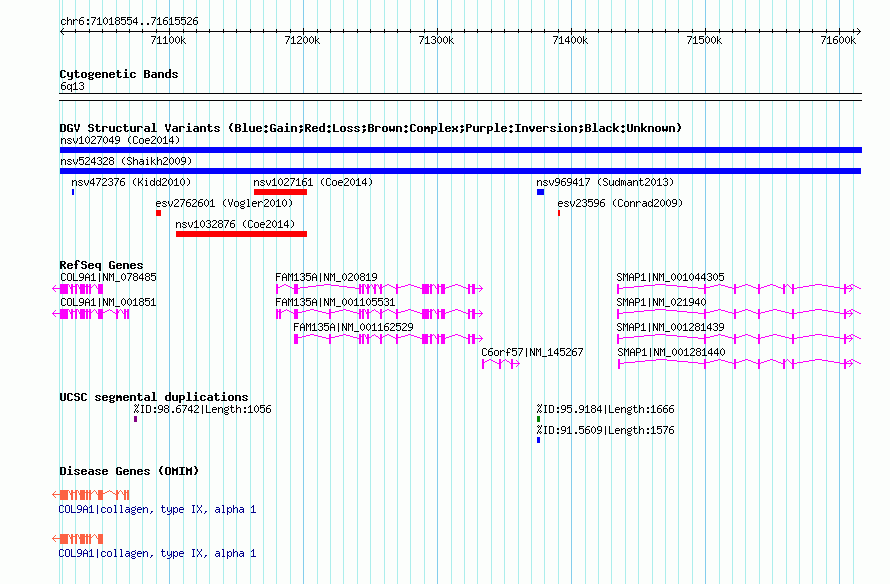The height and width of the screenshot is (584, 890).
Task: Select the SMAP1|NM_021940 label
Action: [661, 302]
